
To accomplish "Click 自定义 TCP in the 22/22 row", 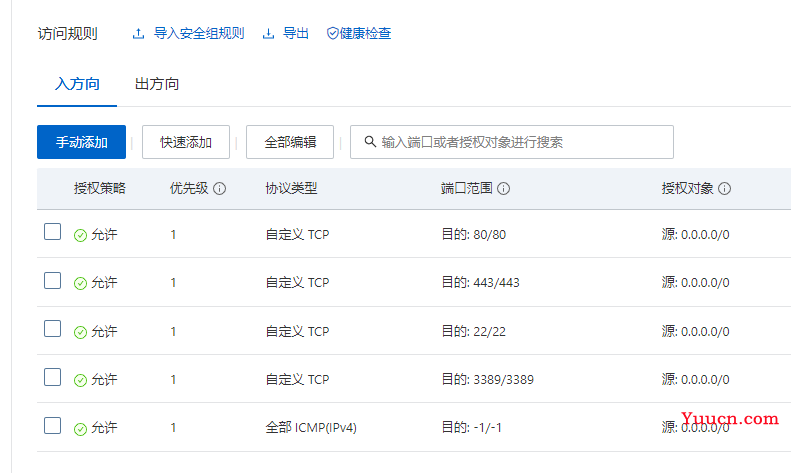I will pos(297,331).
